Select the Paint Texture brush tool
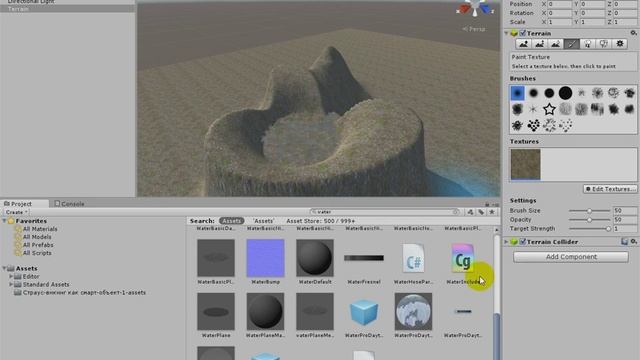This screenshot has width=640, height=360. pyautogui.click(x=571, y=44)
